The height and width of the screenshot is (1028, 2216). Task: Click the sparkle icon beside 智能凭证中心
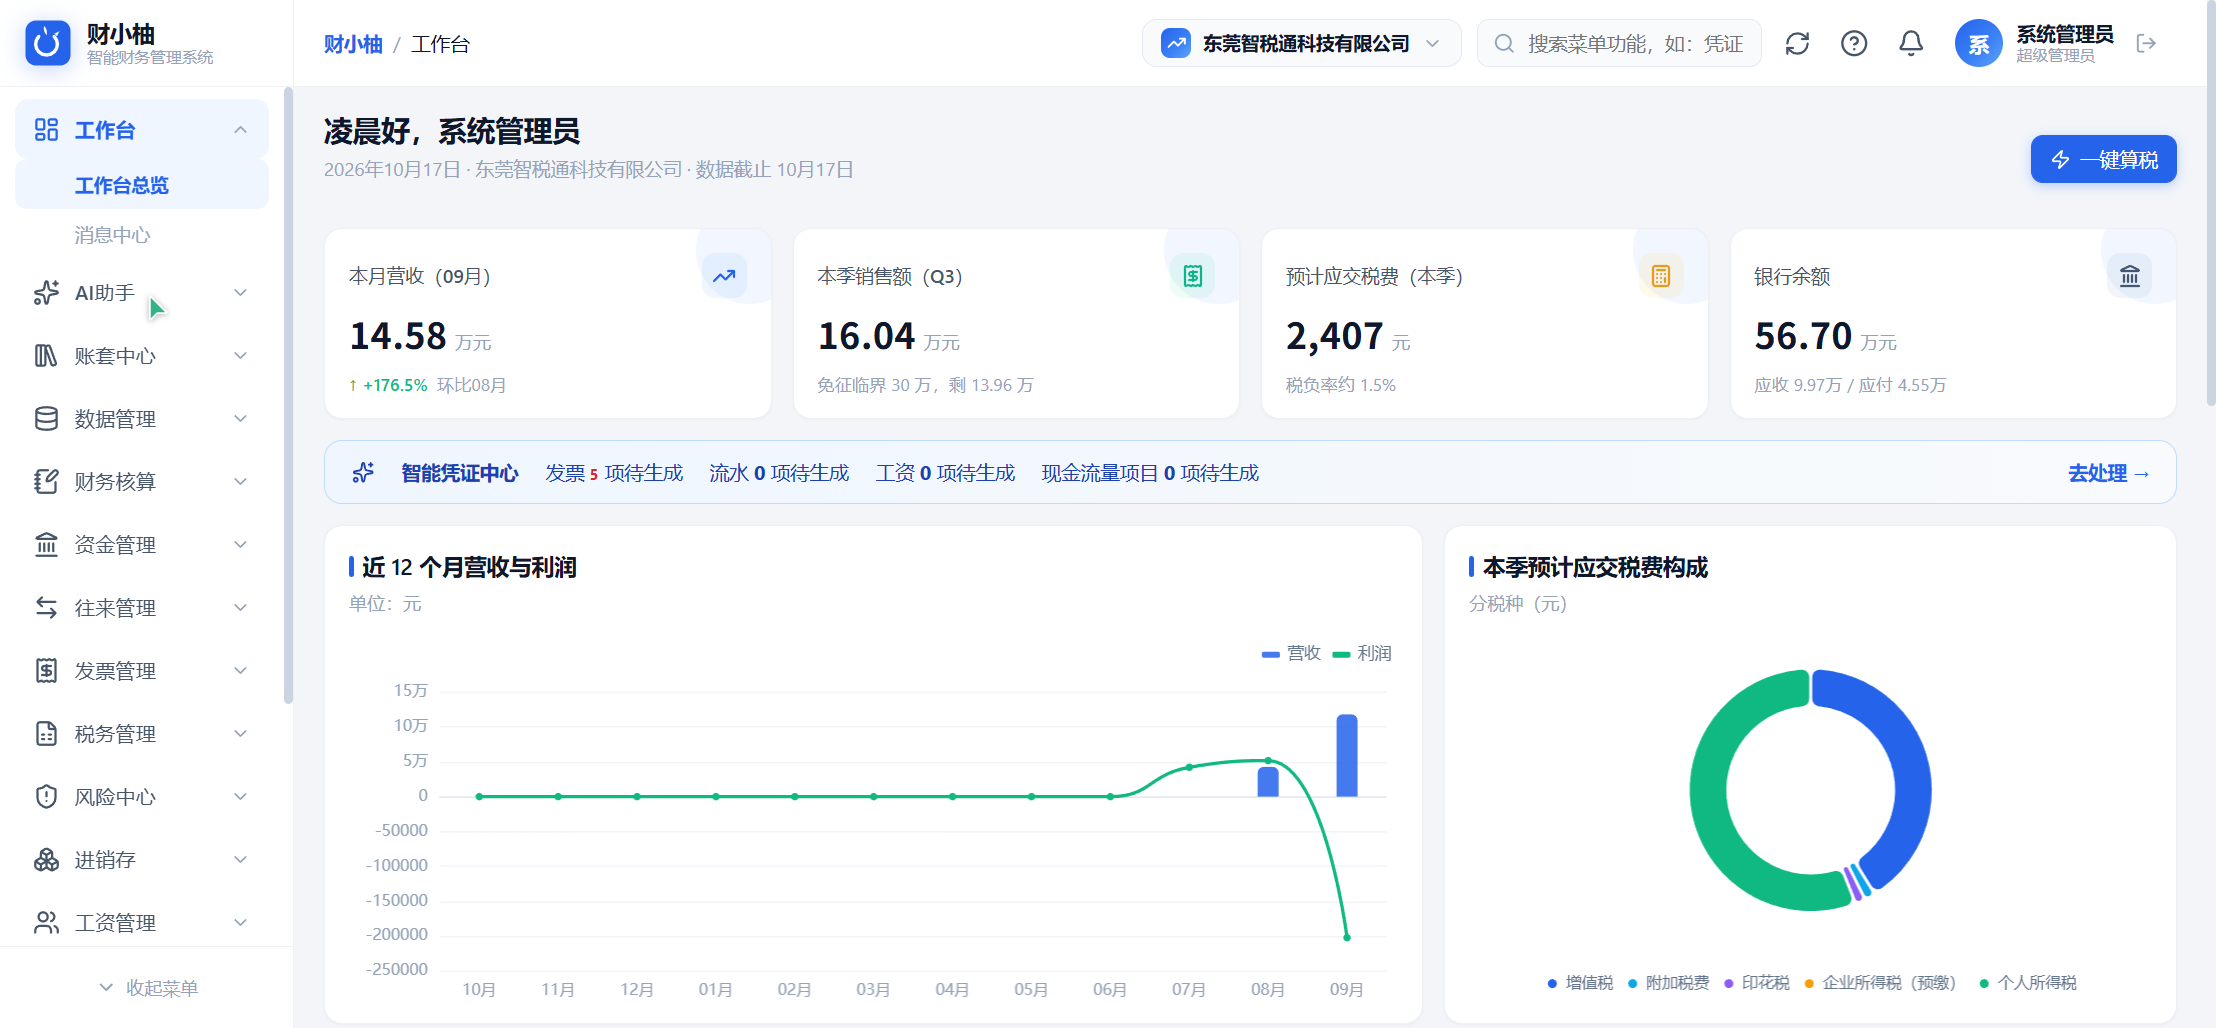pyautogui.click(x=364, y=472)
